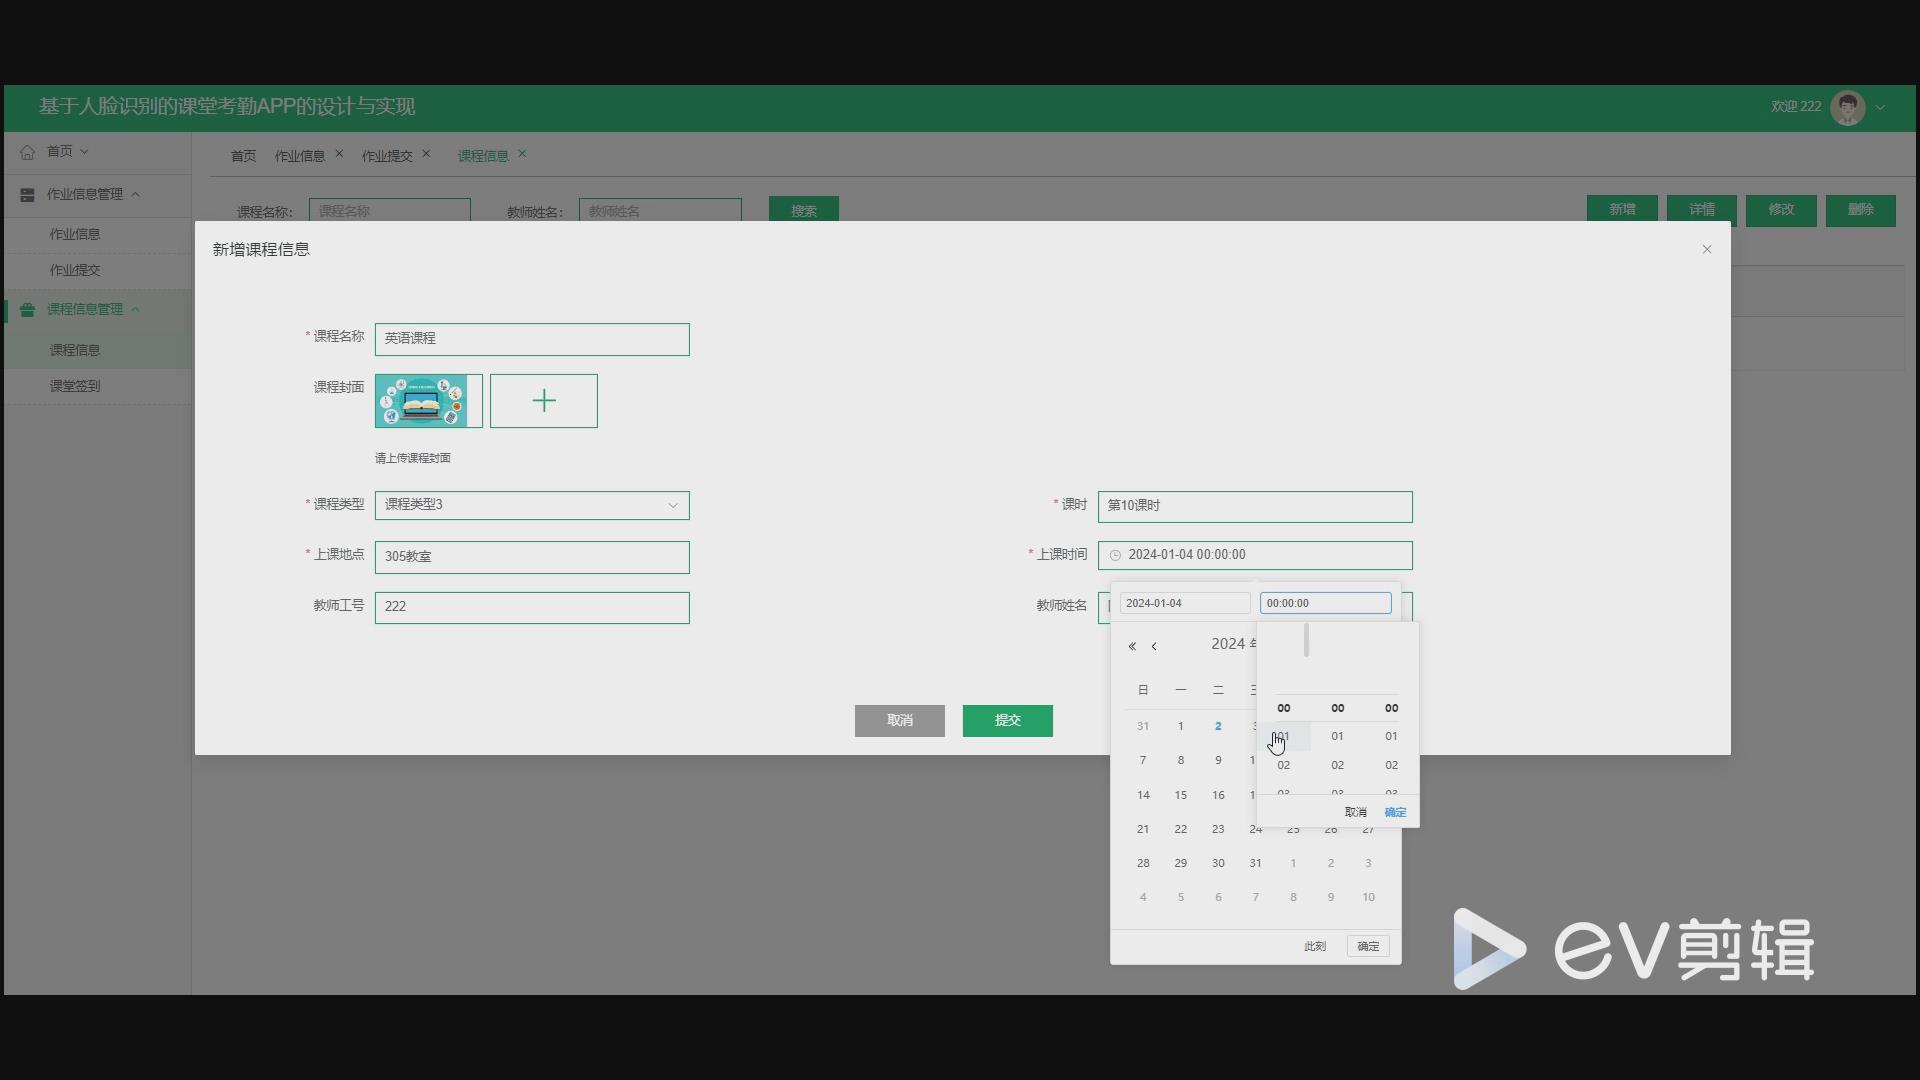The width and height of the screenshot is (1920, 1080).
Task: Click the previous year double-arrow in calendar
Action: pos(1132,646)
